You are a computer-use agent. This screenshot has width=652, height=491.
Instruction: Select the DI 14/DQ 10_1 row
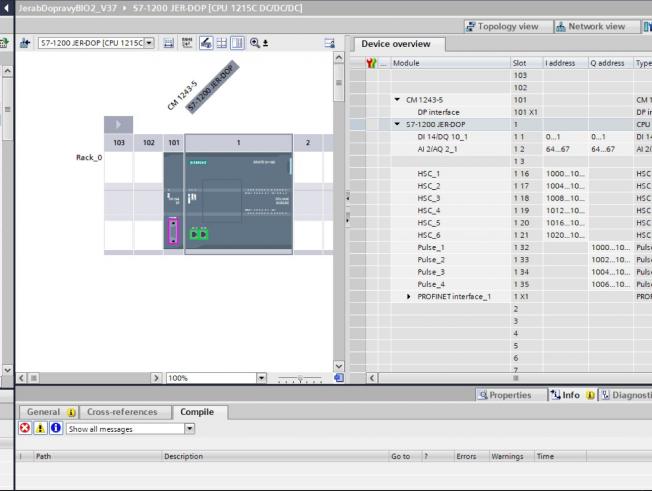tap(501, 137)
